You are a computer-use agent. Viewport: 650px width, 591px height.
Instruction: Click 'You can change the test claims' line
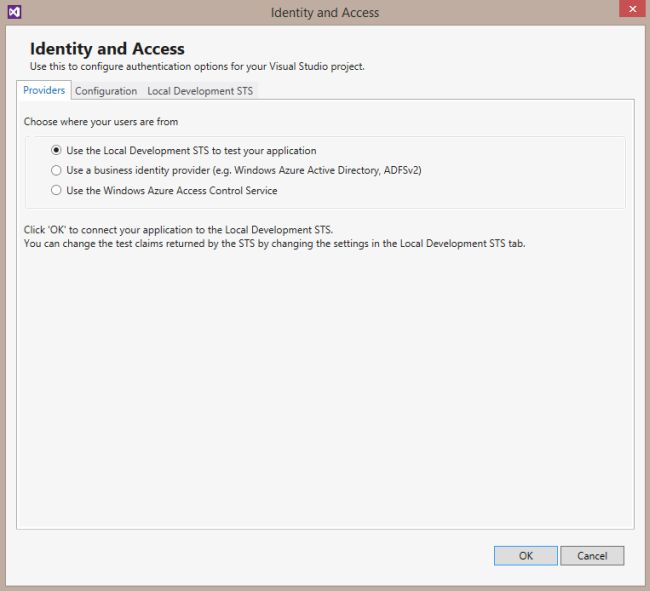(x=274, y=243)
